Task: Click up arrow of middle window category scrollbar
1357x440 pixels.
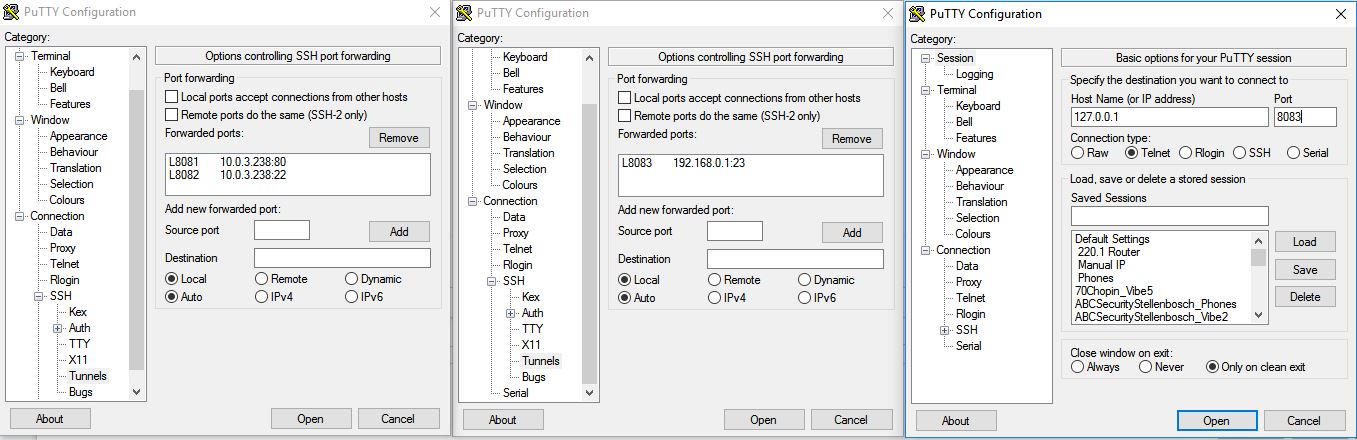Action: coord(590,57)
